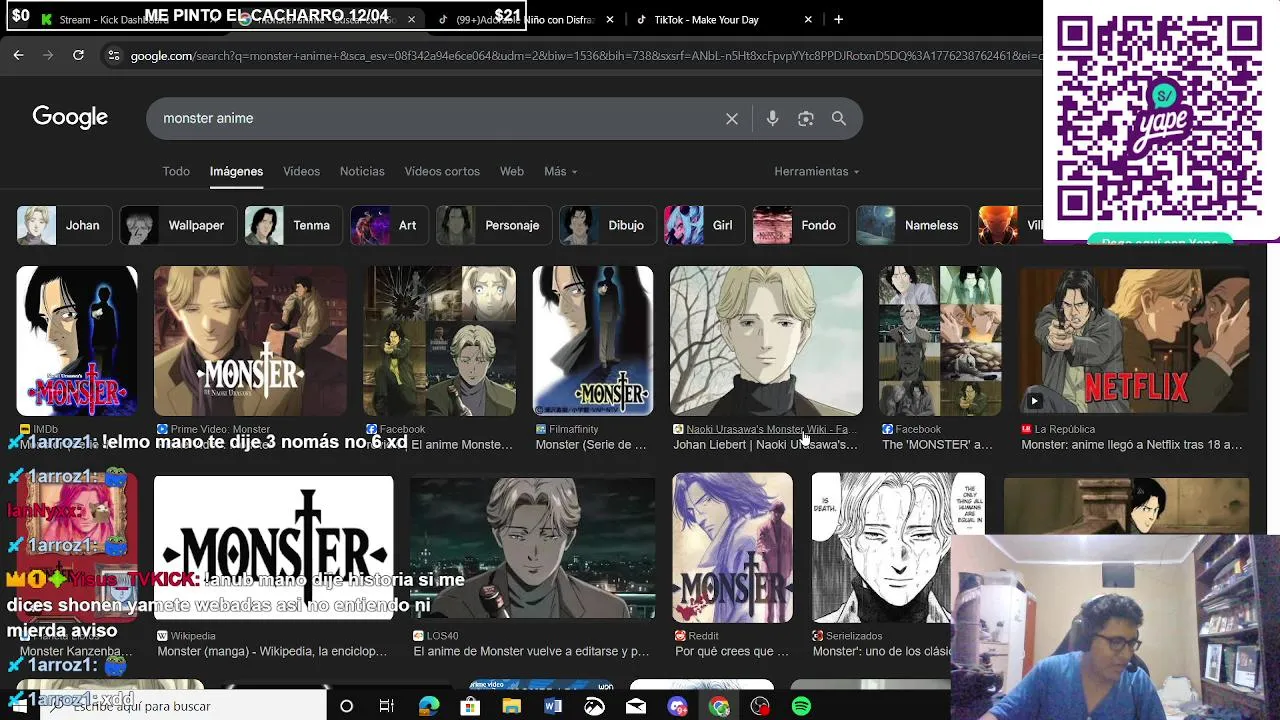
Task: Clear the search box with the X icon
Action: tap(732, 119)
